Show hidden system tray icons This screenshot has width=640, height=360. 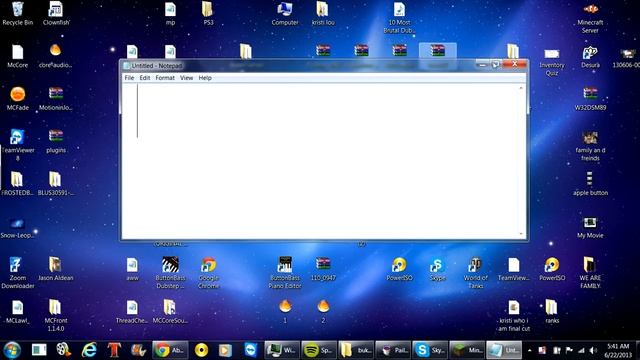tap(529, 350)
